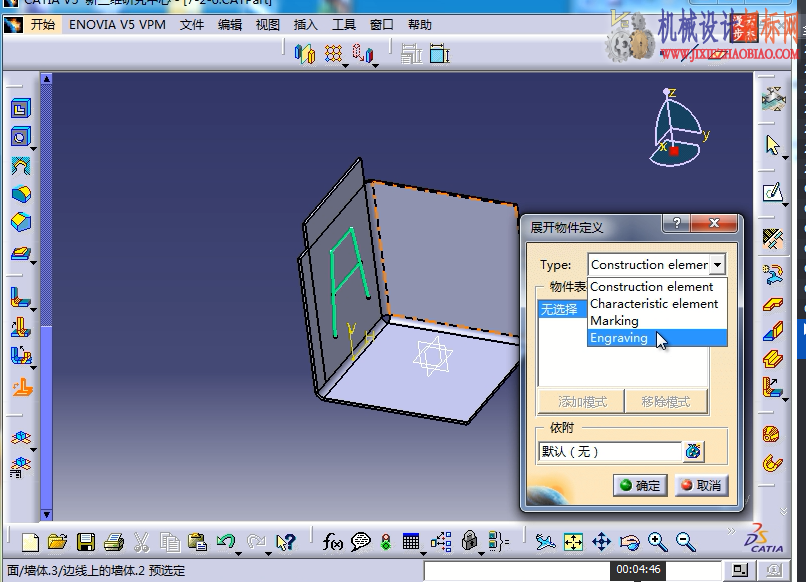Image resolution: width=806 pixels, height=582 pixels.
Task: Print the document
Action: pos(114,542)
